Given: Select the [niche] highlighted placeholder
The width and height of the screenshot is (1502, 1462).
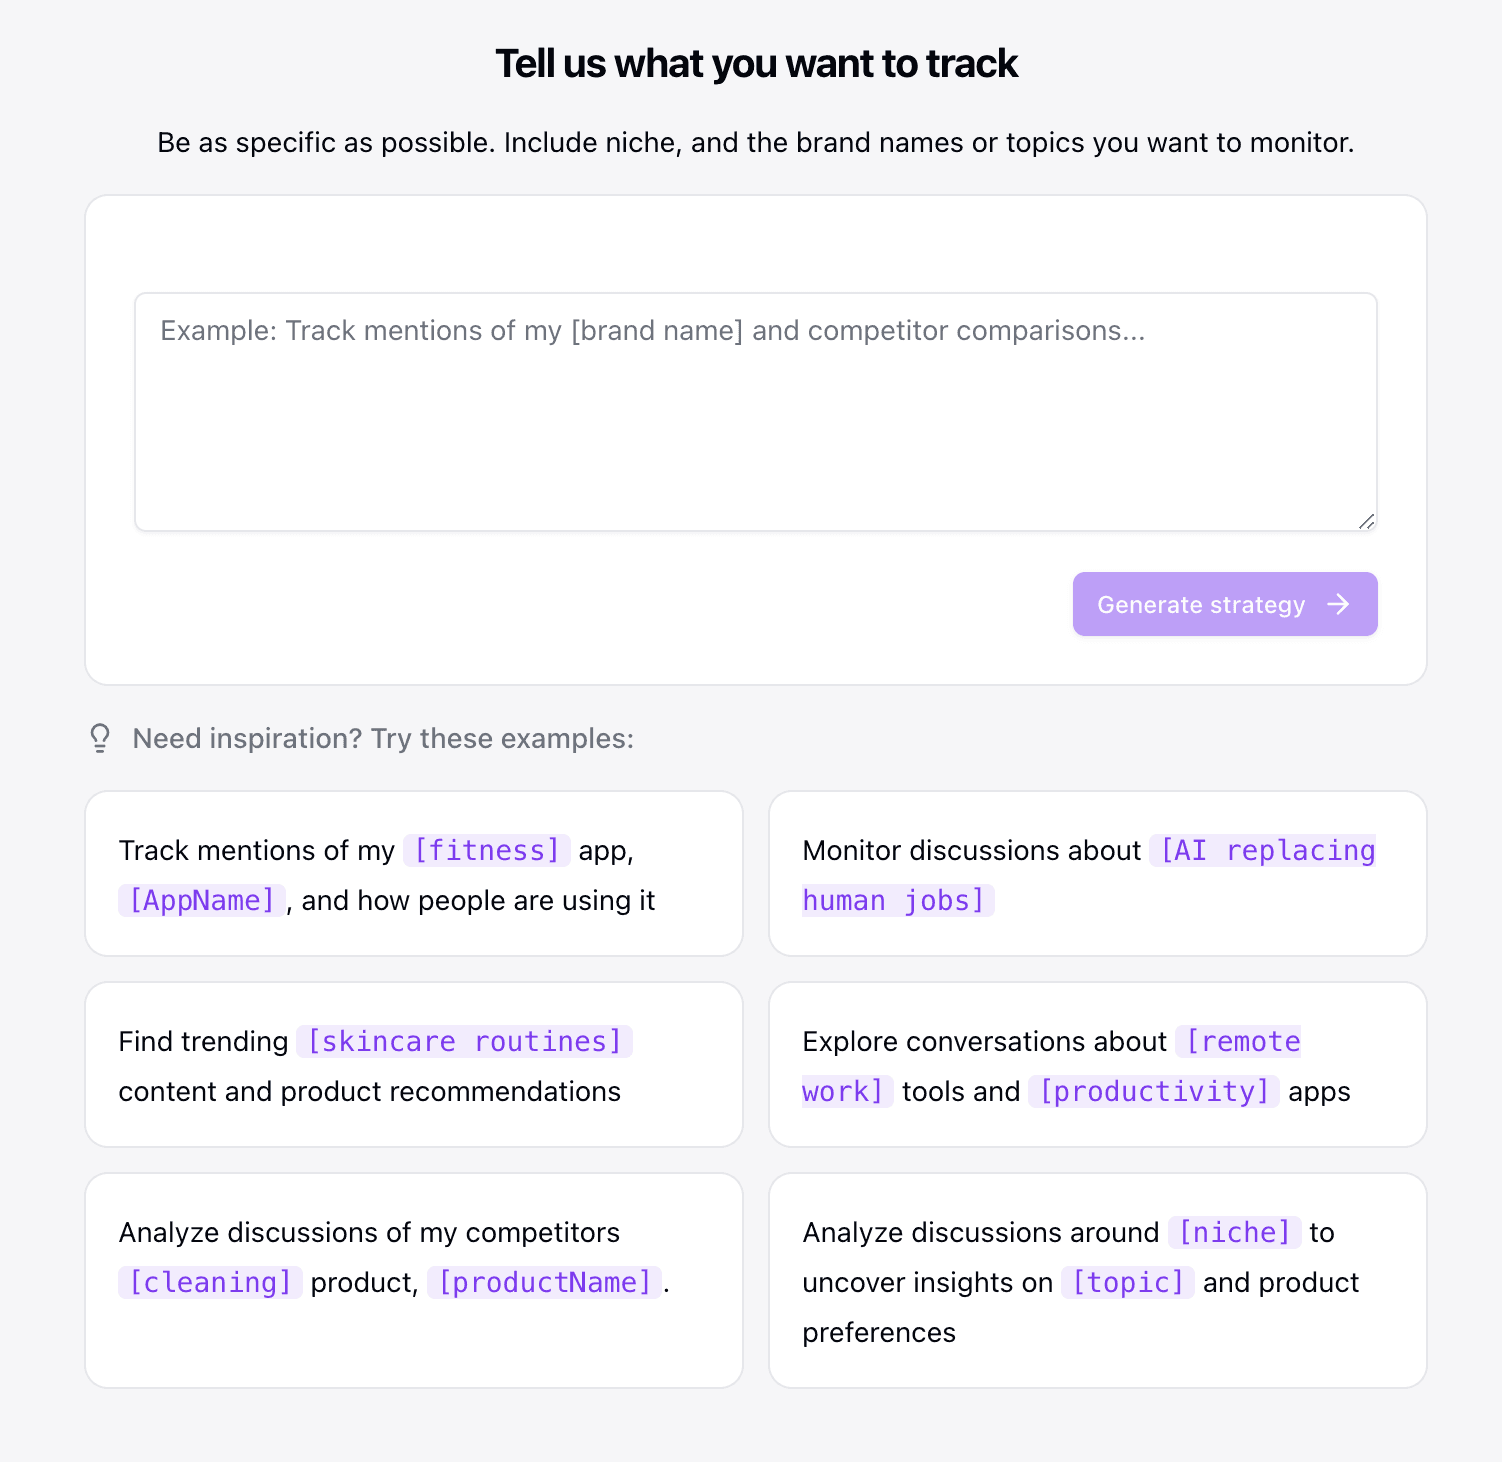Looking at the screenshot, I should pyautogui.click(x=1235, y=1232).
